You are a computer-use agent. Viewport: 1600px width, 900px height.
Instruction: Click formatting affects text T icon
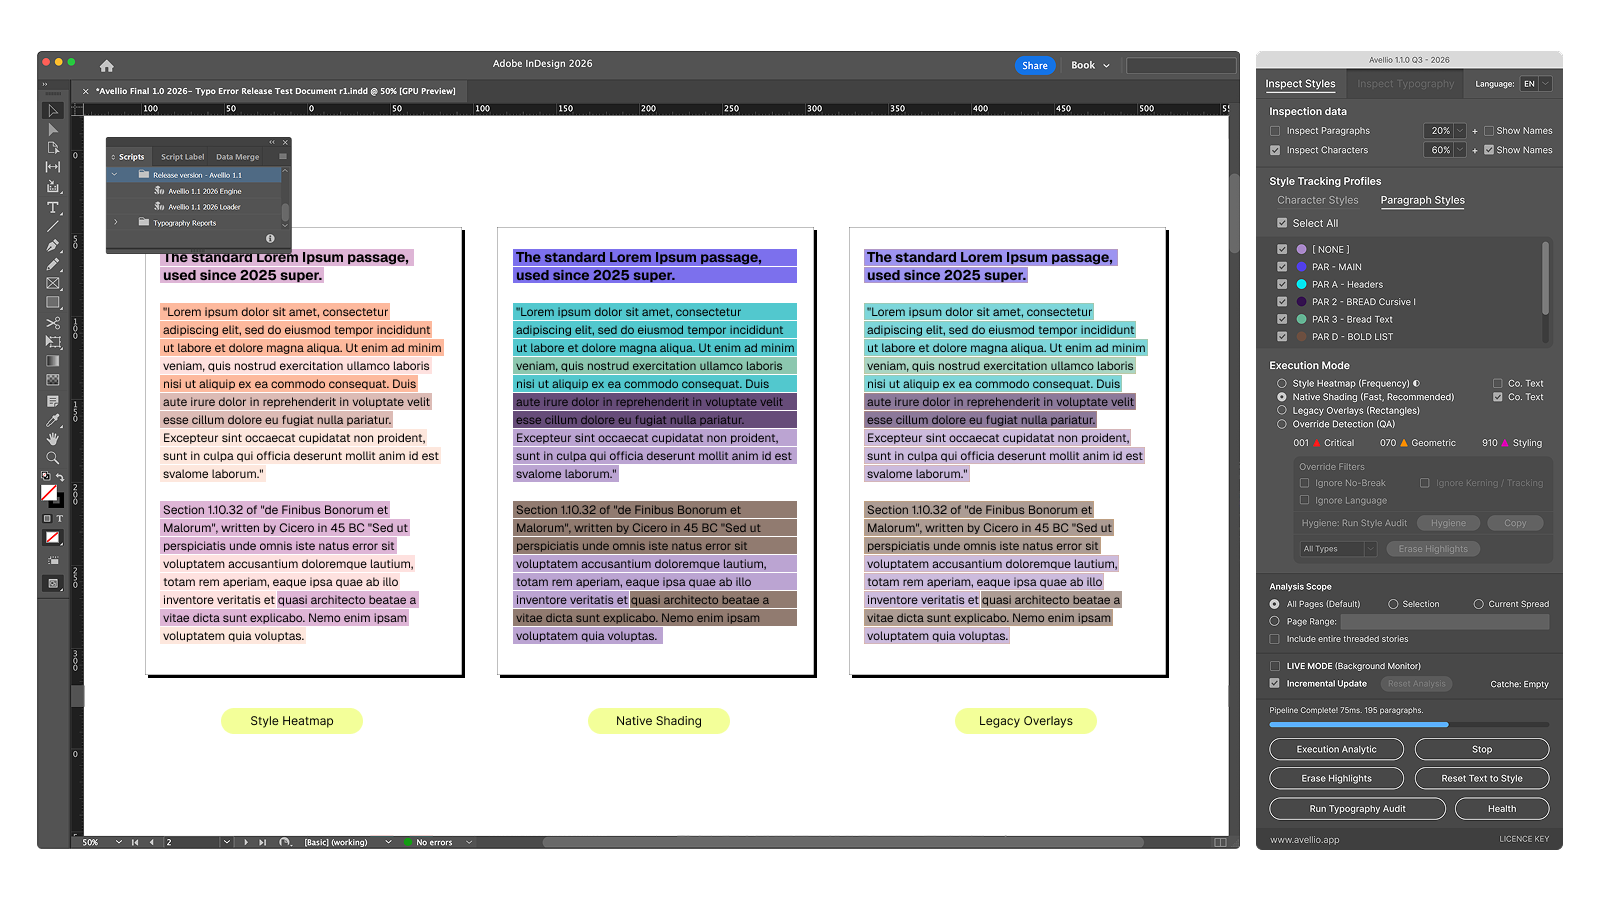(x=60, y=519)
